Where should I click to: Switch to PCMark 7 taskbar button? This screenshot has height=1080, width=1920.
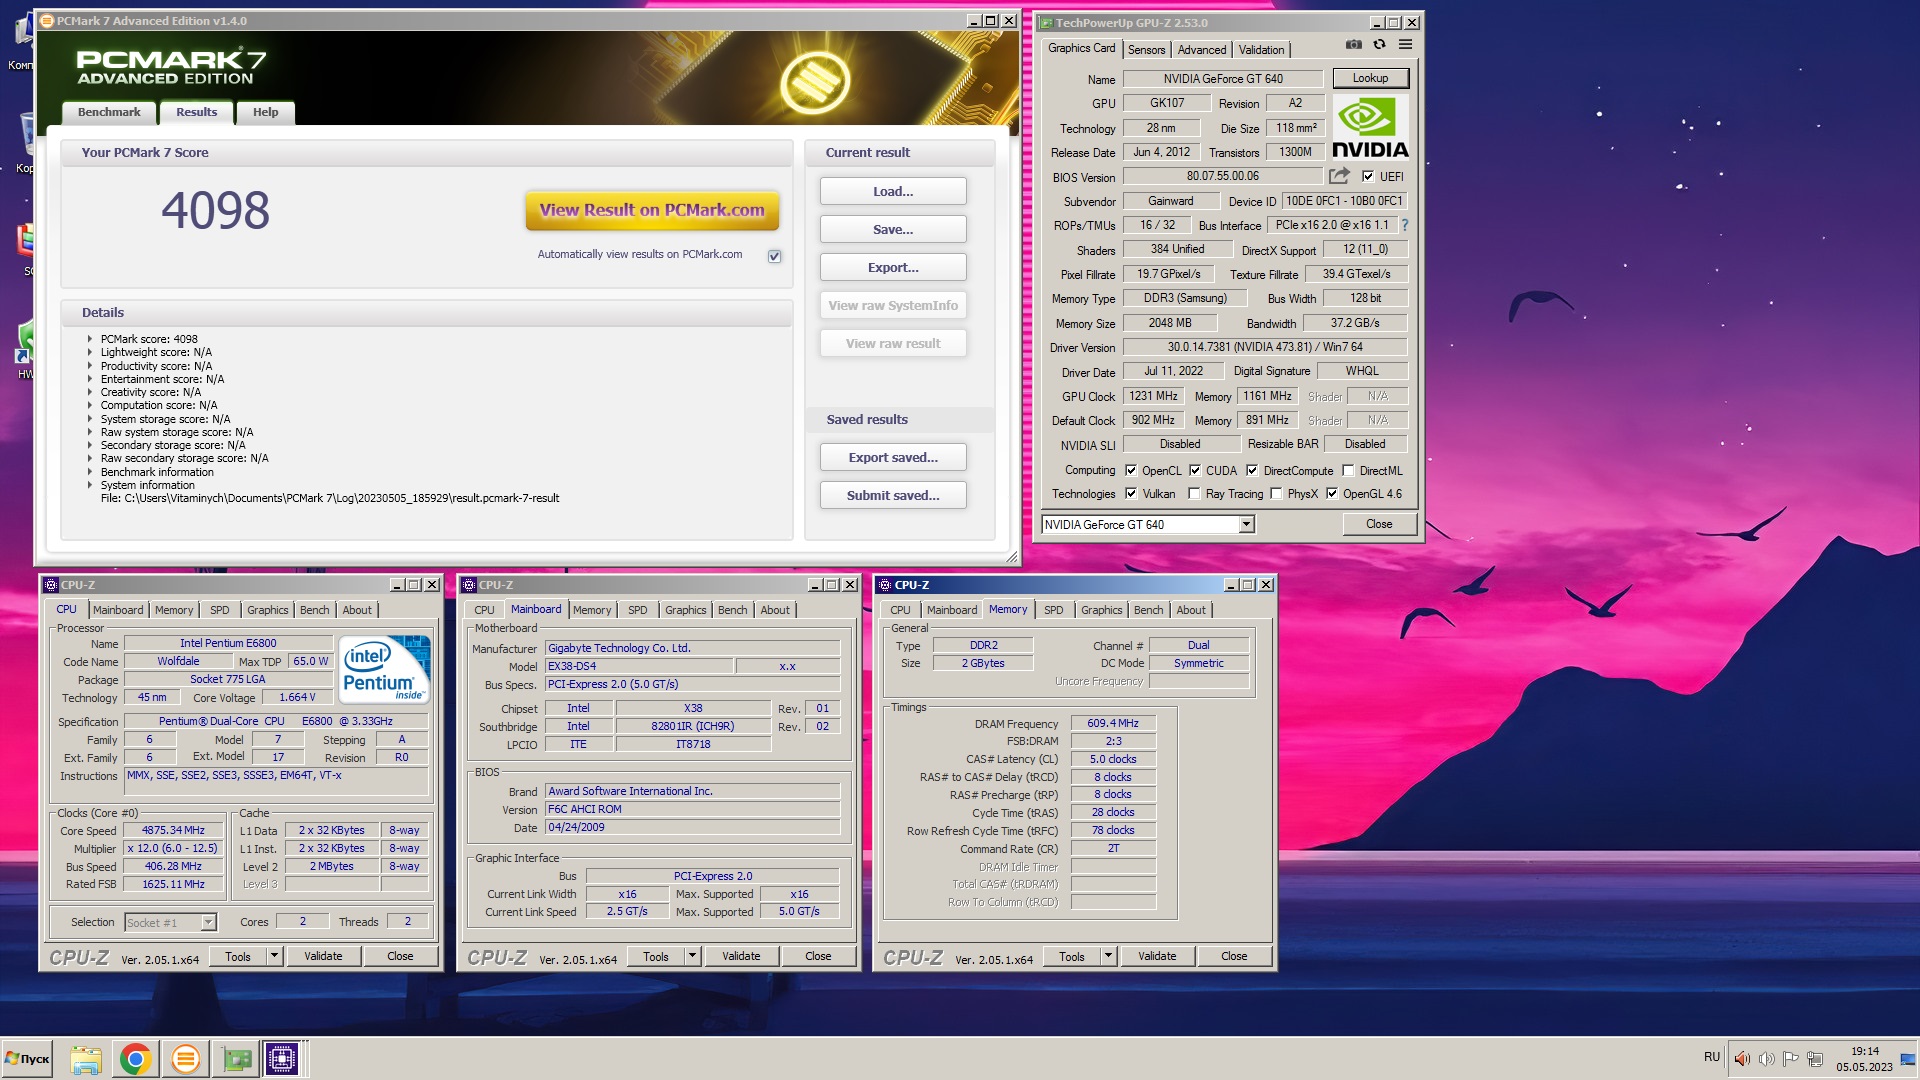[185, 1059]
